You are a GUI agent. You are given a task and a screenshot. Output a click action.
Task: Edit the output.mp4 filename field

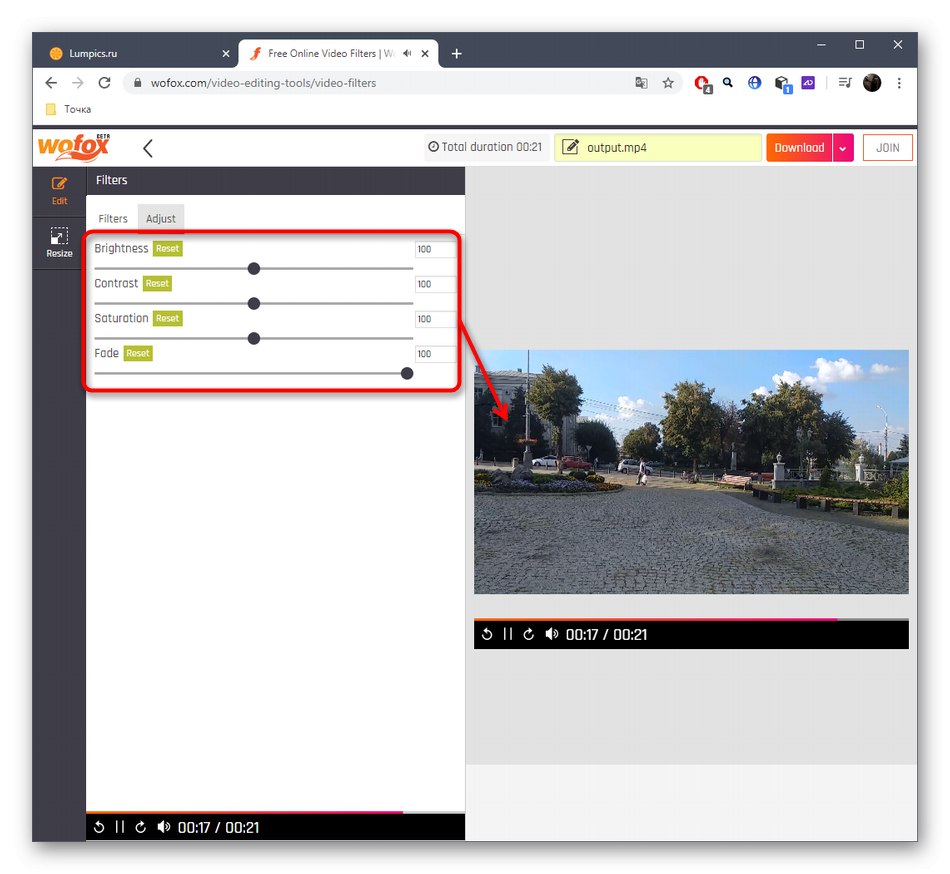[x=658, y=148]
